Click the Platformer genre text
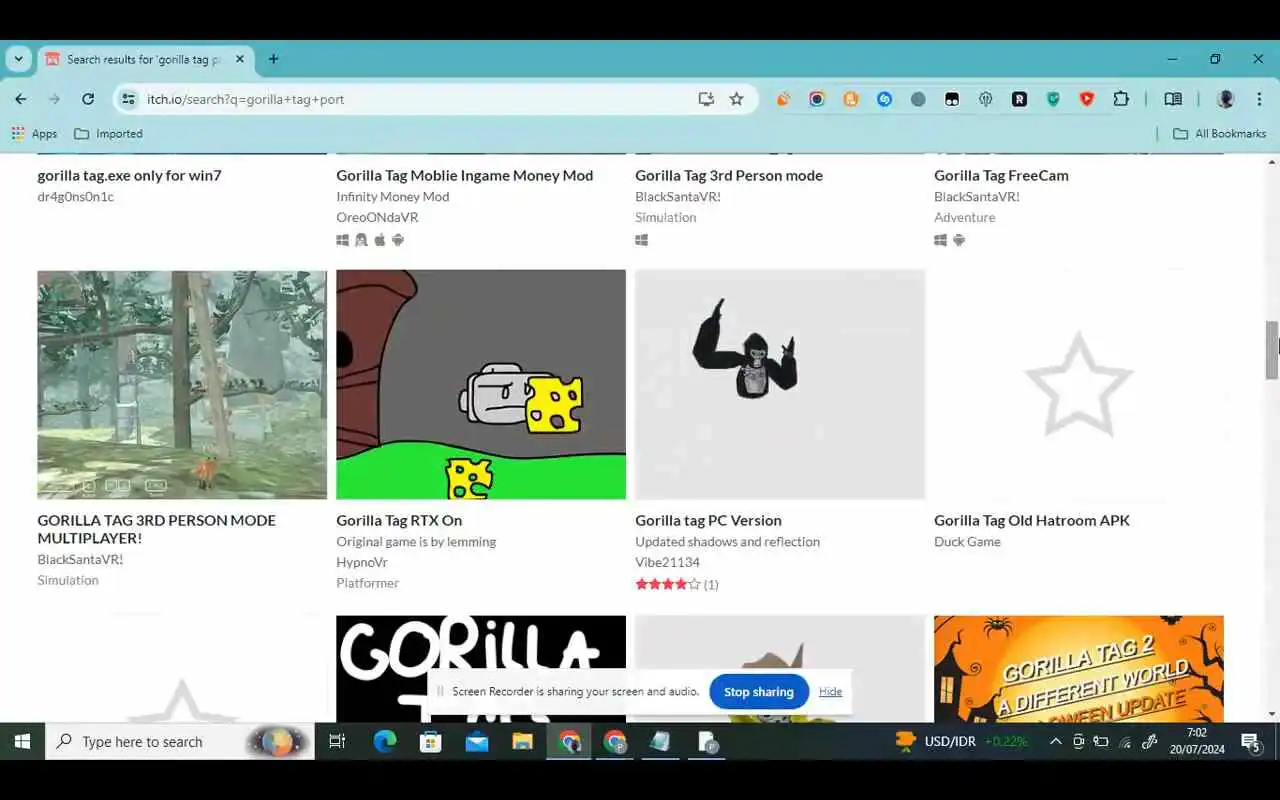1280x800 pixels. tap(367, 582)
